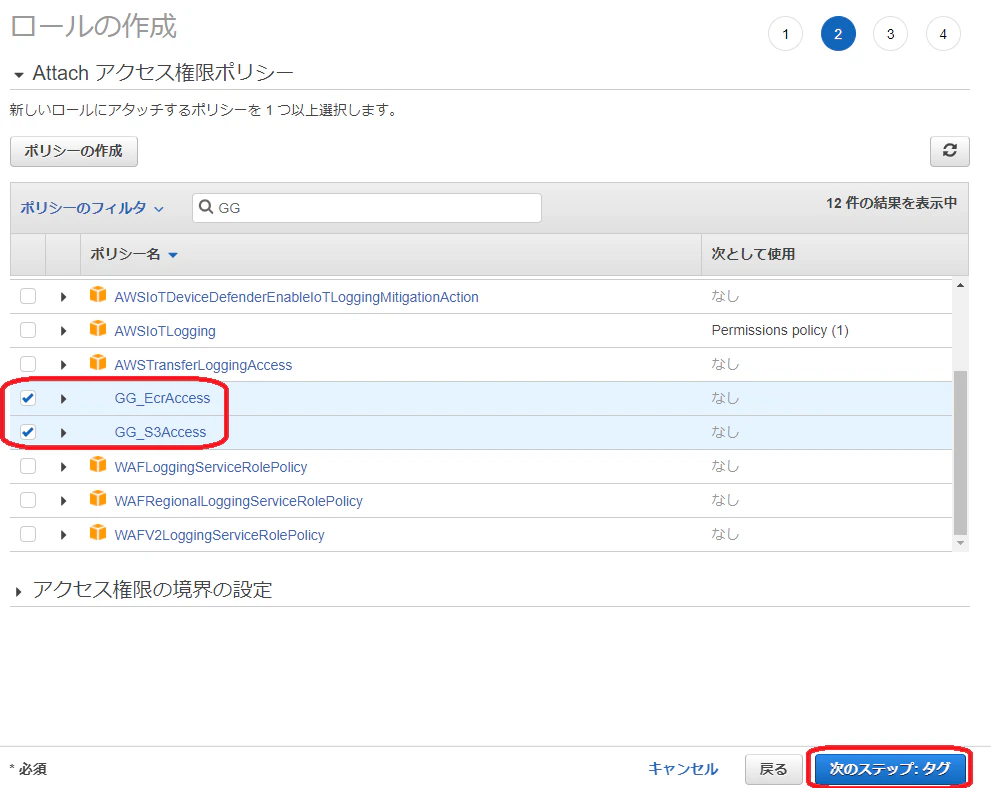The height and width of the screenshot is (788, 991).
Task: Expand アクセス権限の境界の設定 section
Action: pos(18,591)
